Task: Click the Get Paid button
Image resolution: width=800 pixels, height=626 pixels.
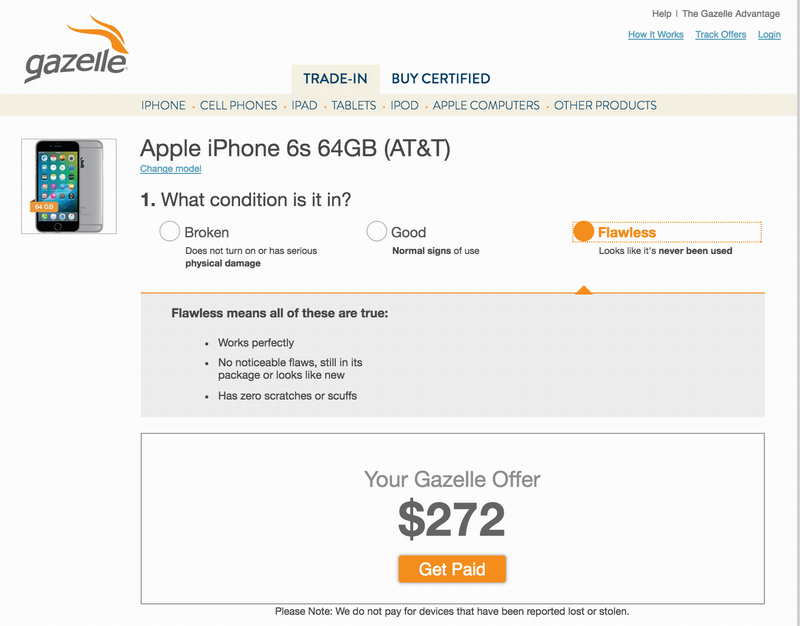Action: (x=453, y=568)
